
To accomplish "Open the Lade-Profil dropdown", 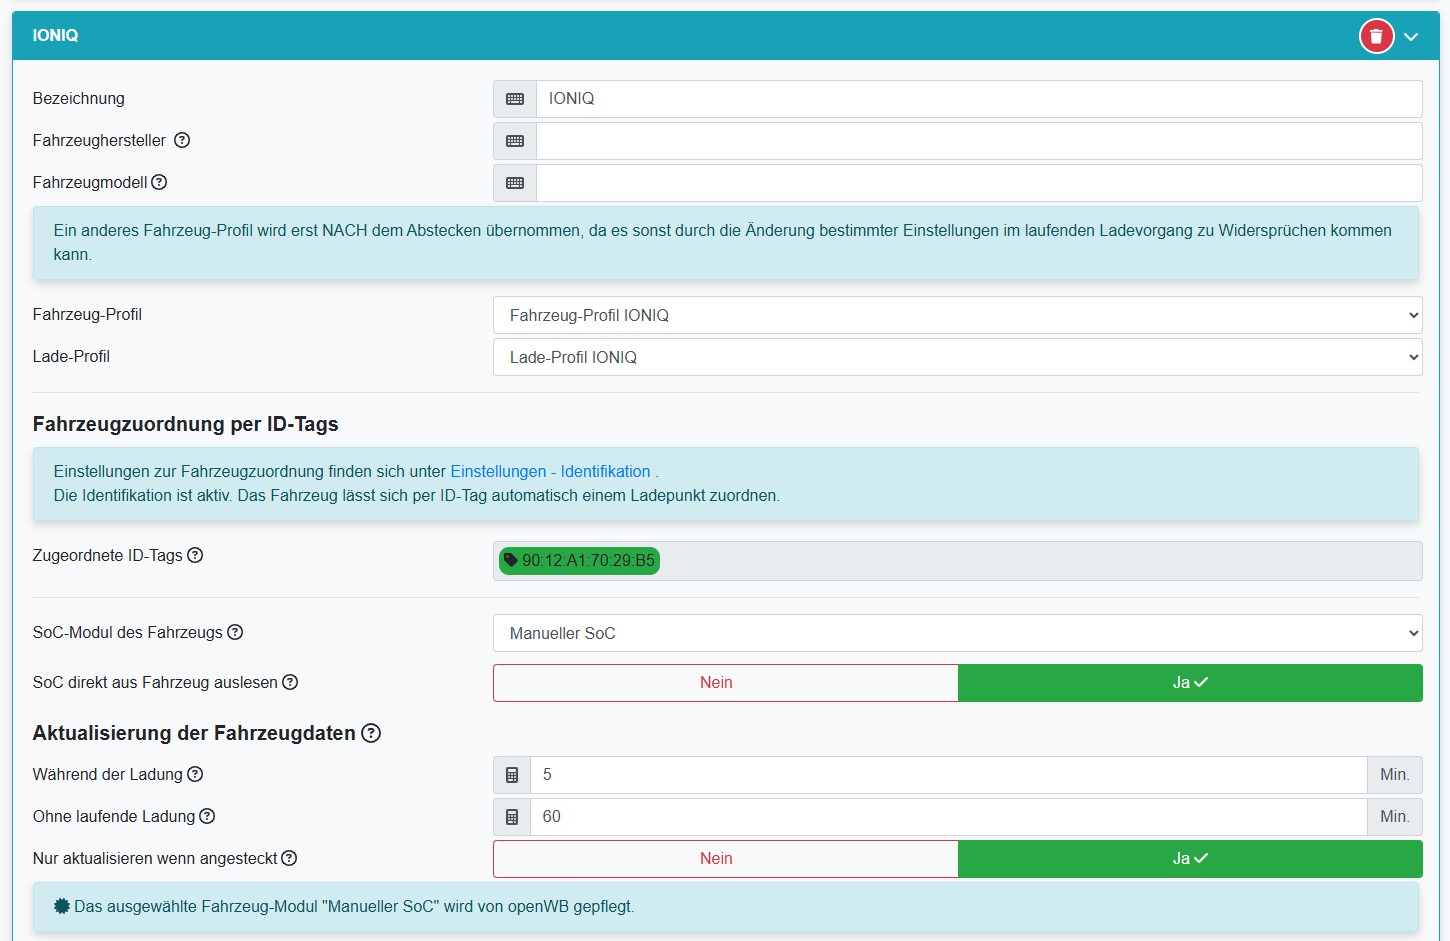I will point(957,357).
